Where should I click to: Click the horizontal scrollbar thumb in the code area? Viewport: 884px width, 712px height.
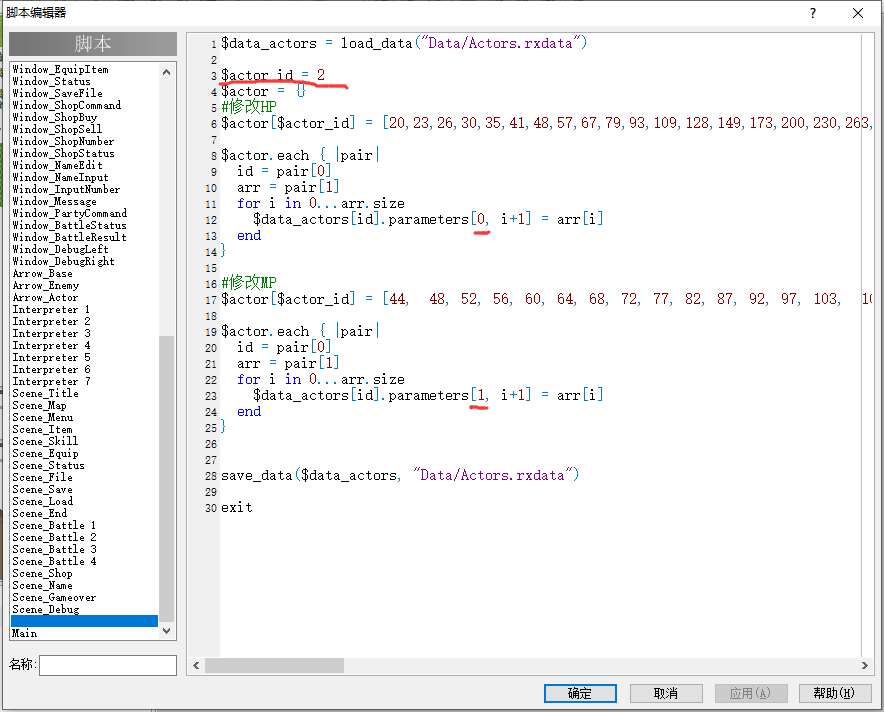tap(275, 666)
